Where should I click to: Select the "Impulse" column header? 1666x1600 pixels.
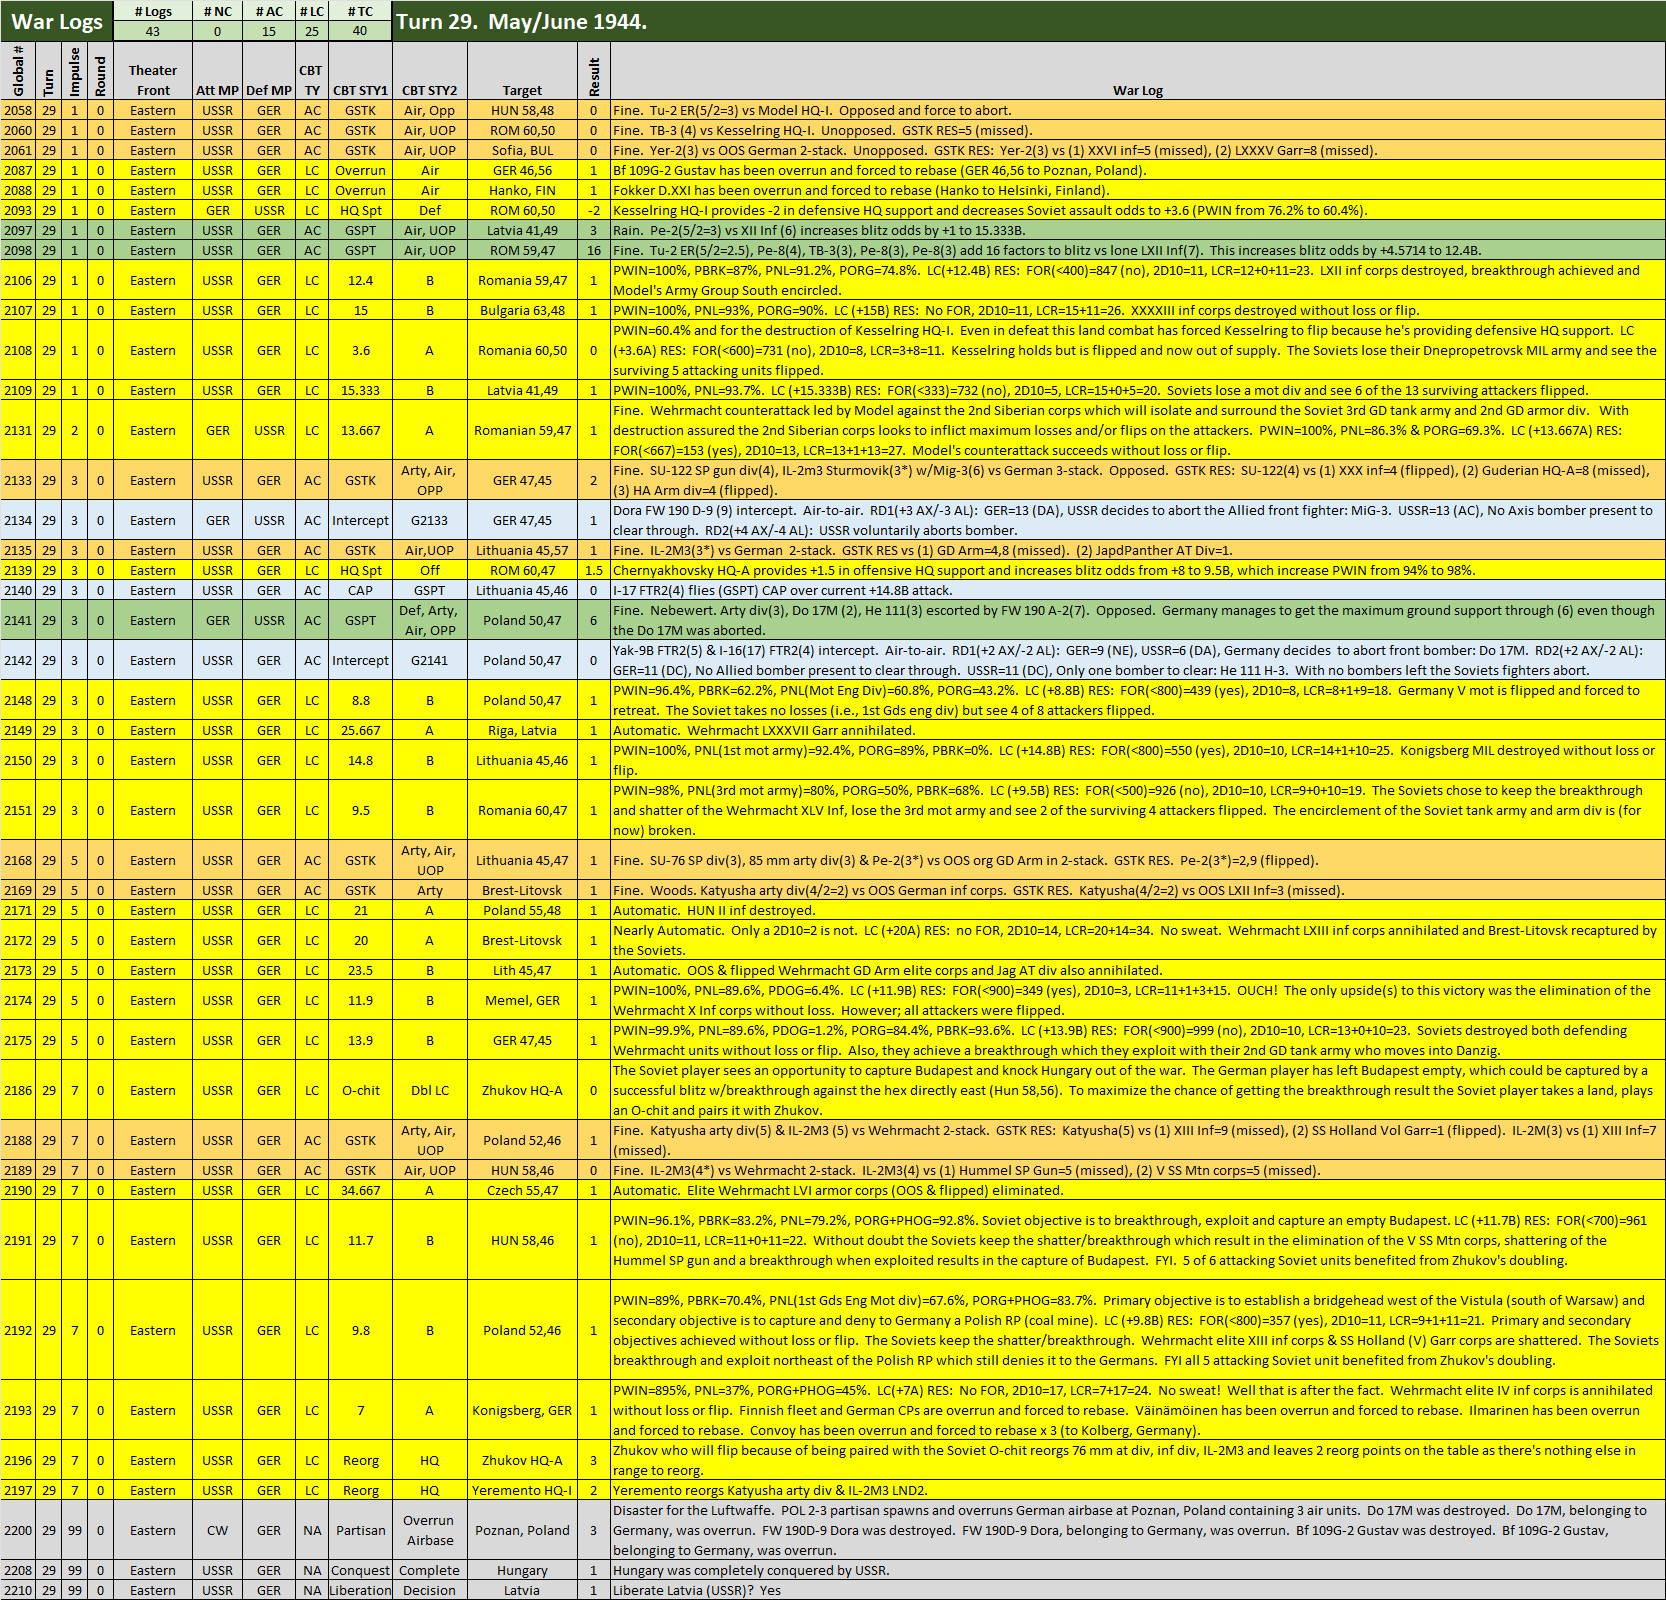click(74, 70)
